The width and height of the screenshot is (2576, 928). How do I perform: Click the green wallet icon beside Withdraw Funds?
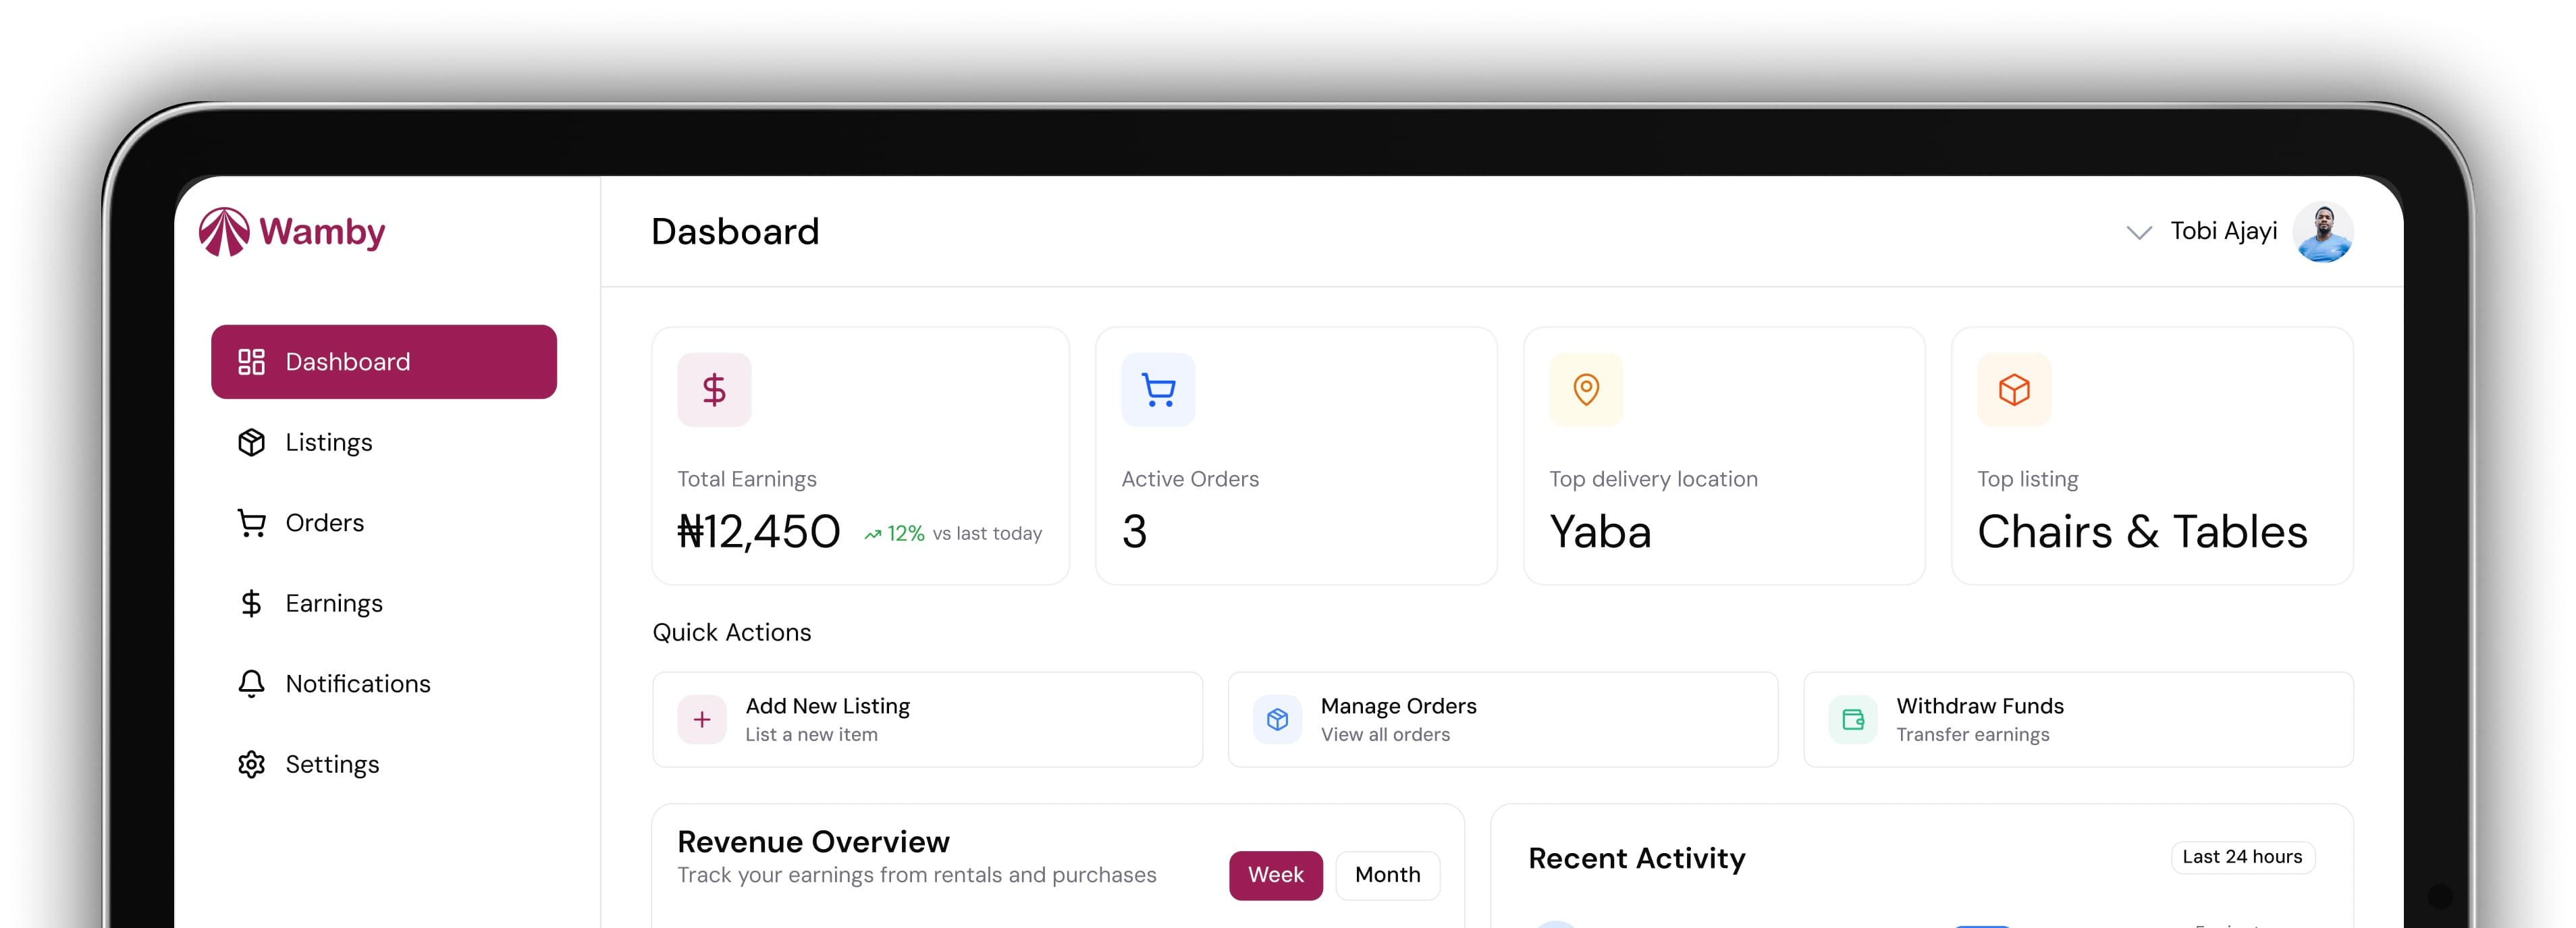(1853, 720)
